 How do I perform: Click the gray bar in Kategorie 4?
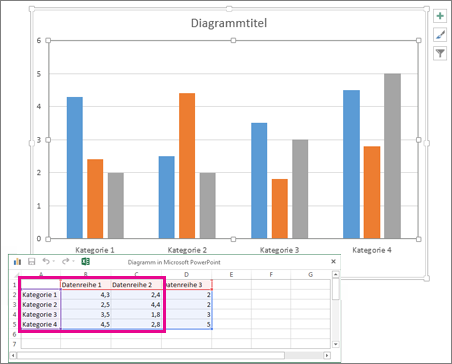point(392,156)
